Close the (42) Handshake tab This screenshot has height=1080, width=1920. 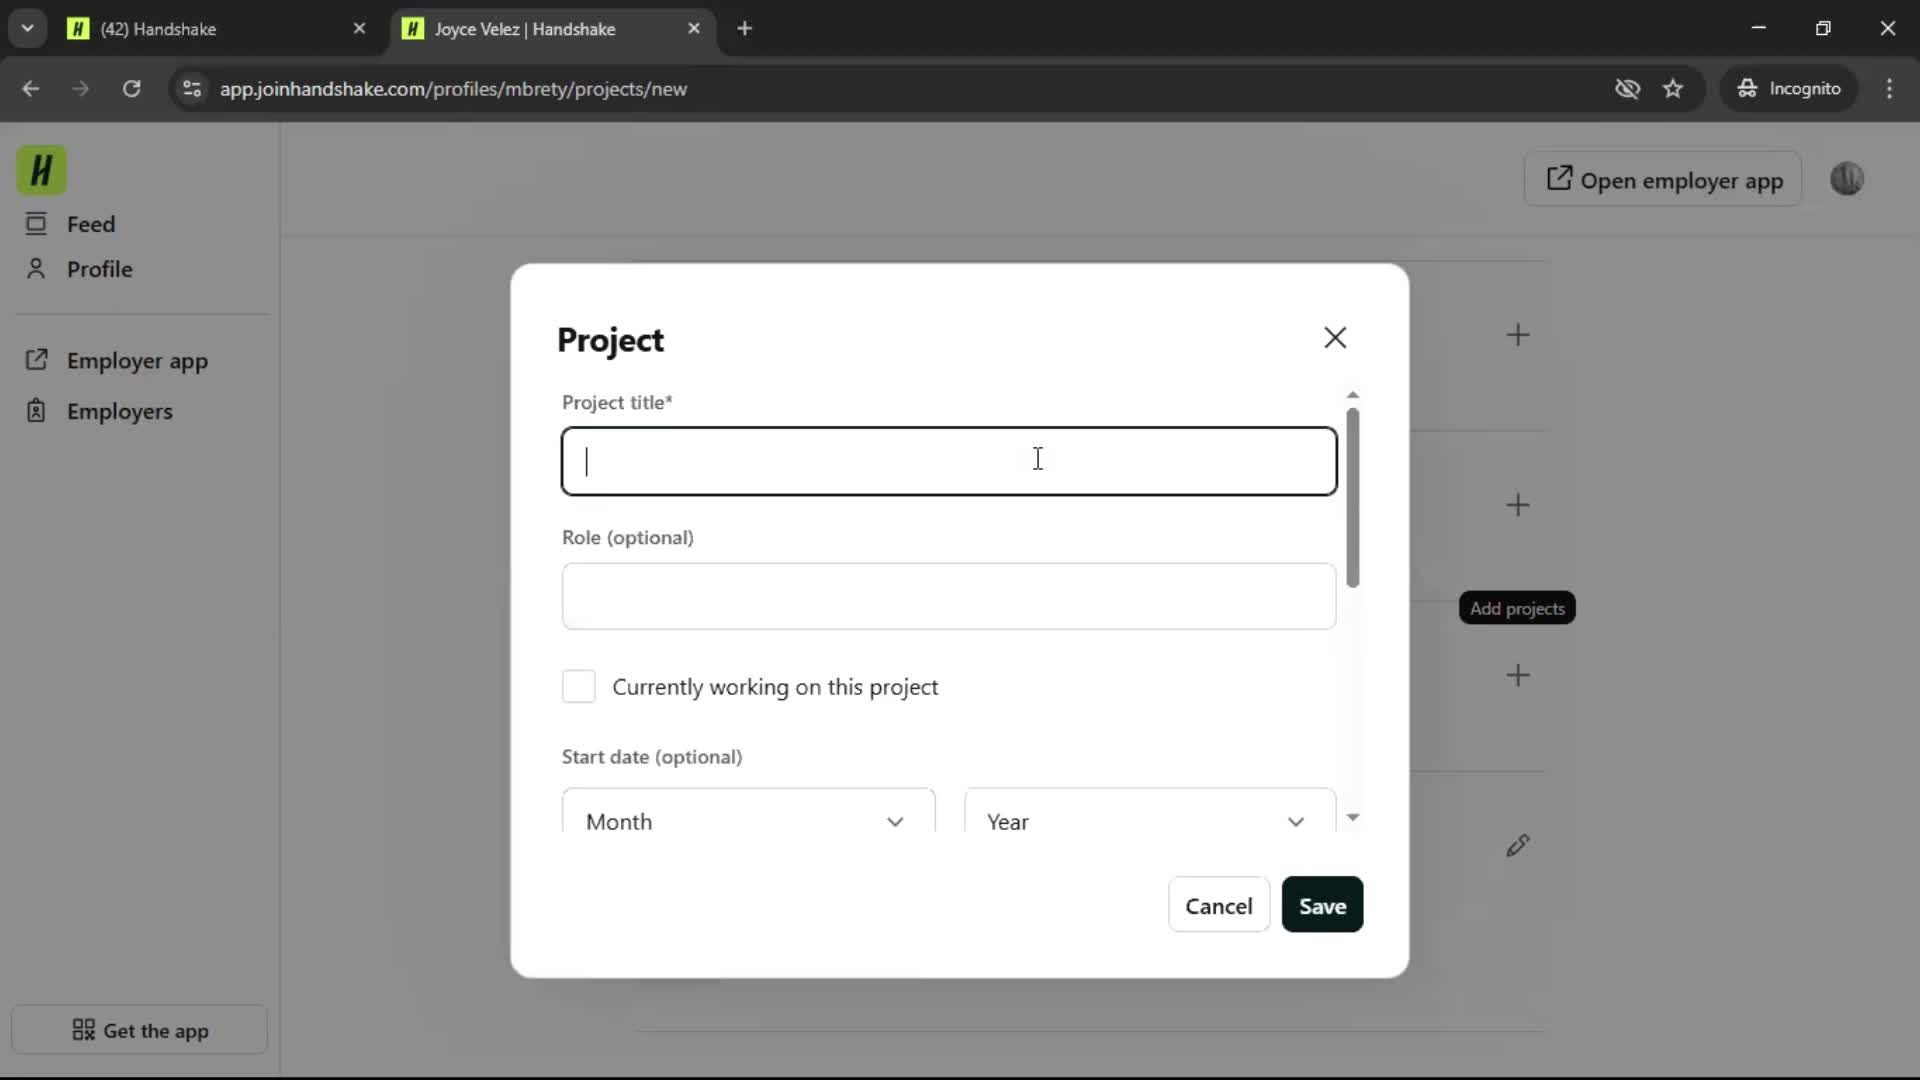[x=359, y=29]
